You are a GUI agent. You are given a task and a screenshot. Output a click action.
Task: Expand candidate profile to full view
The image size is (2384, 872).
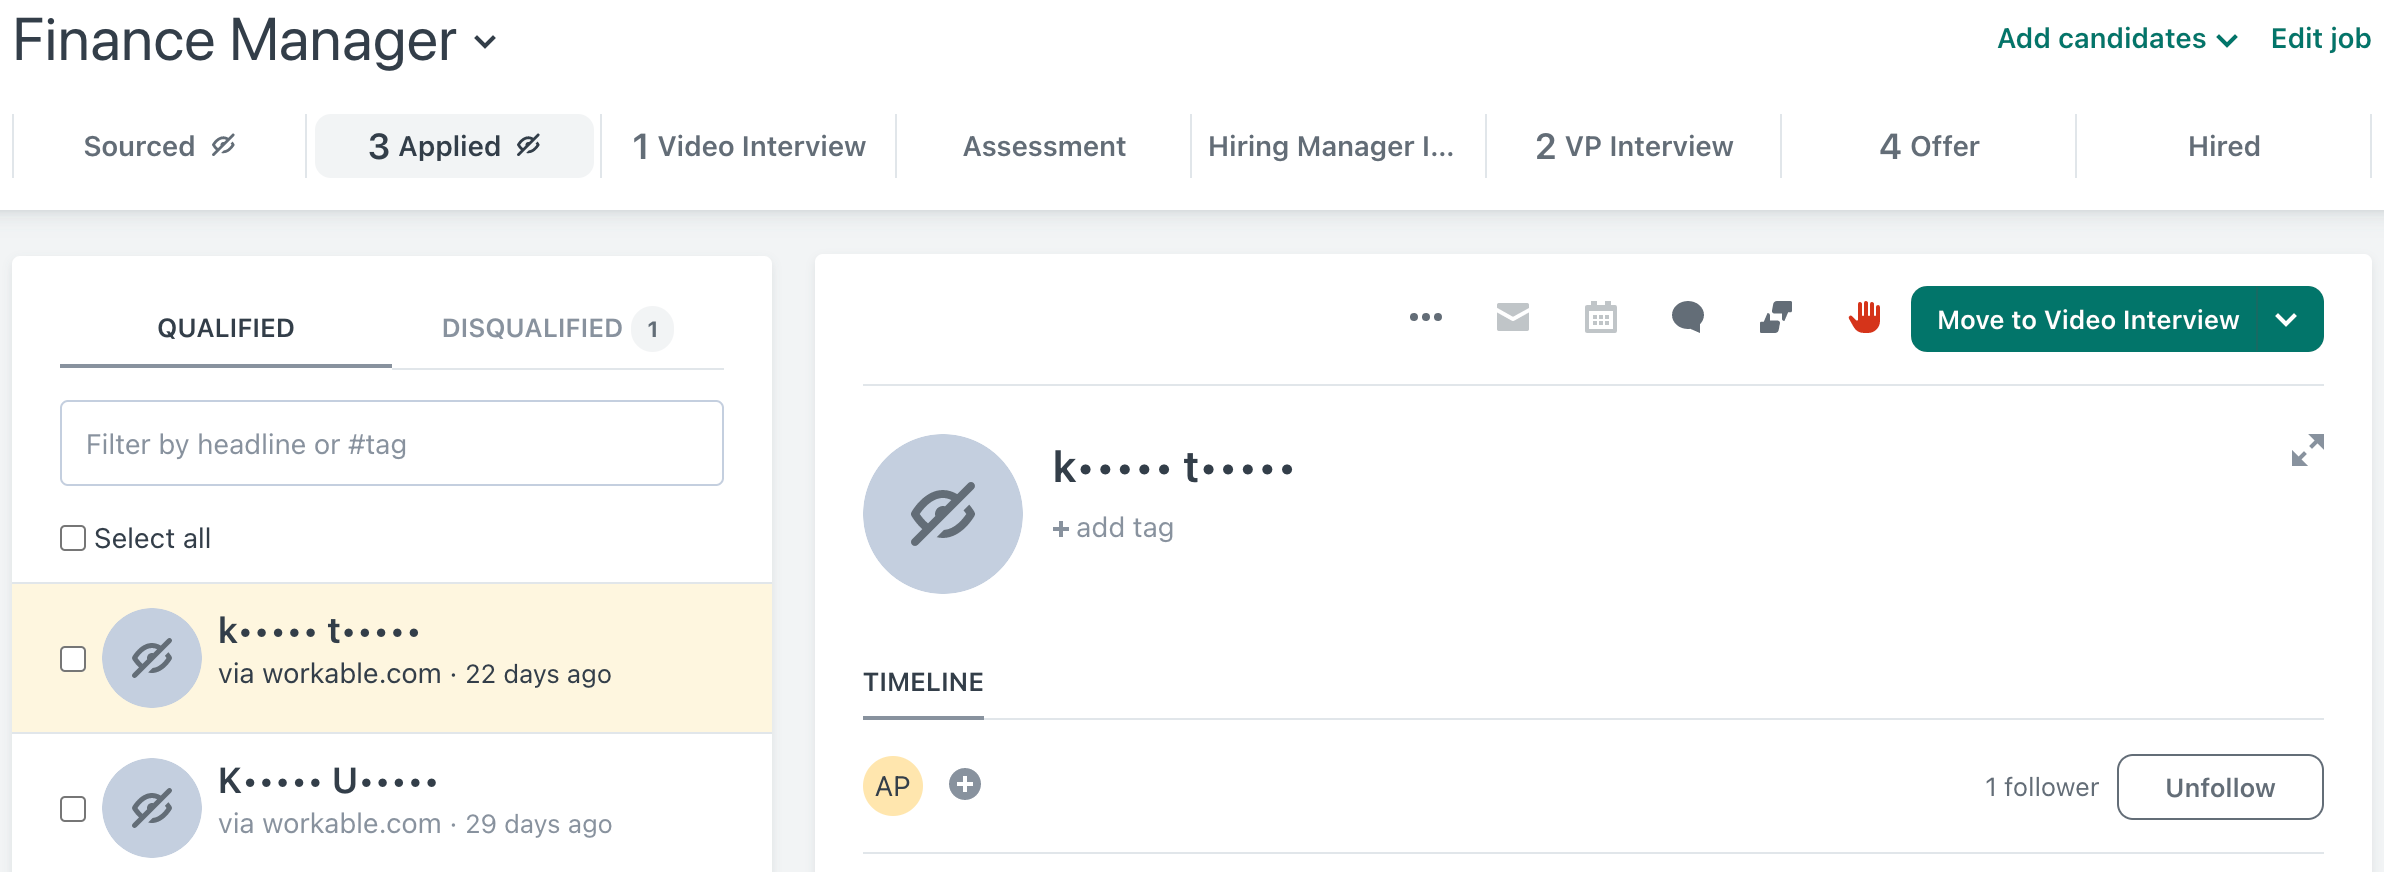(2307, 450)
